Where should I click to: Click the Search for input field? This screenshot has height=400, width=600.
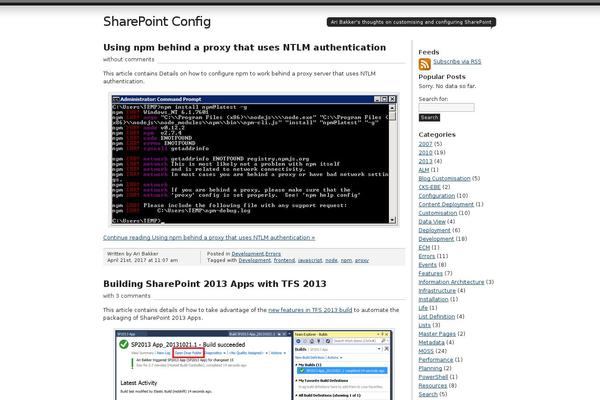pyautogui.click(x=446, y=108)
